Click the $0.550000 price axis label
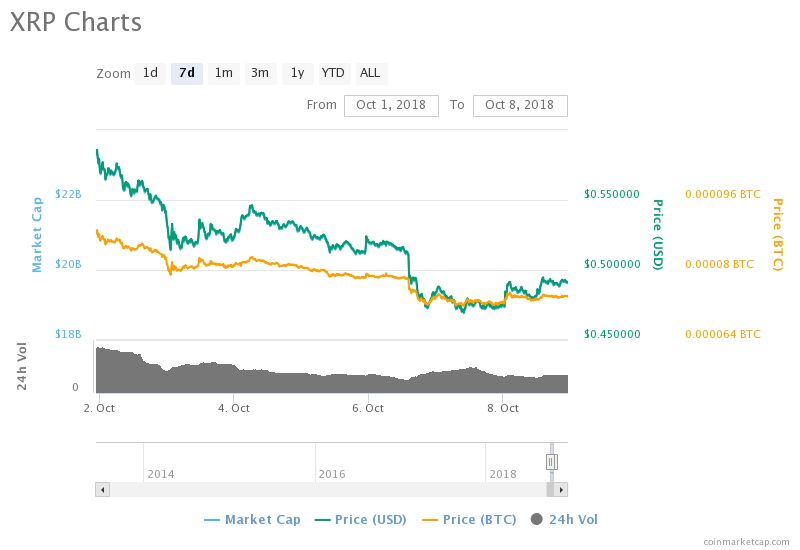The image size is (800, 550). [612, 194]
